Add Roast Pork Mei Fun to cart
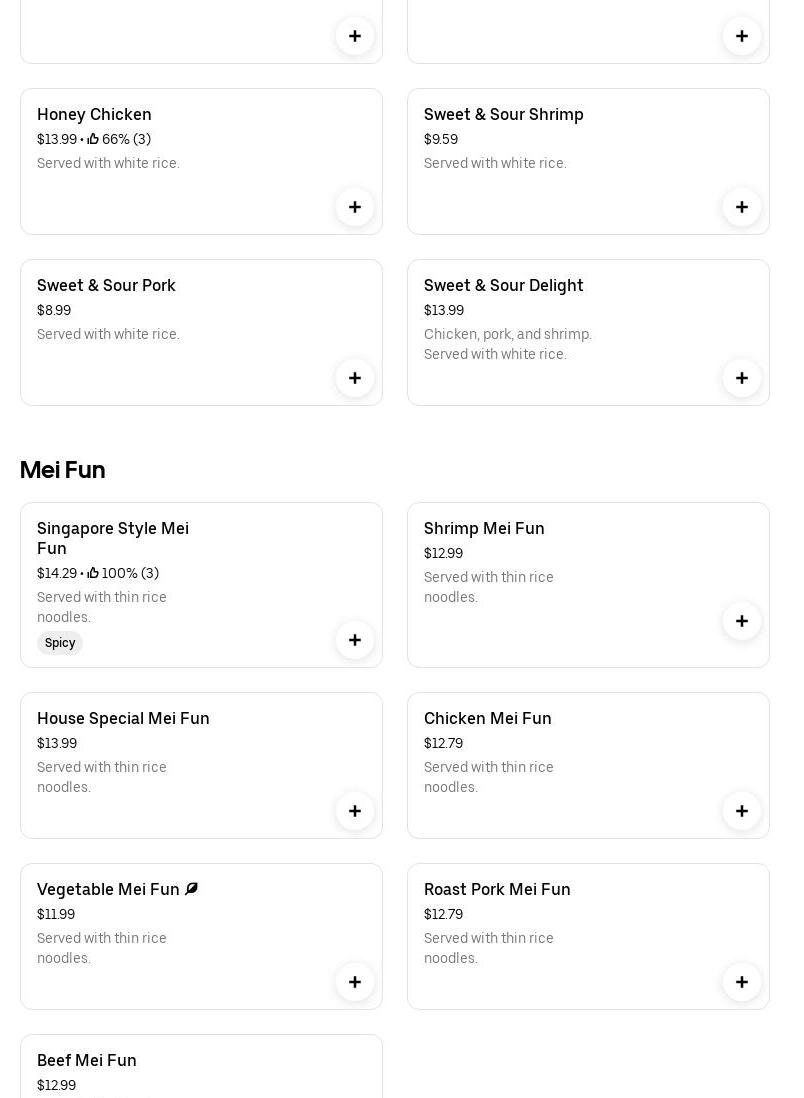The height and width of the screenshot is (1098, 804). [742, 982]
